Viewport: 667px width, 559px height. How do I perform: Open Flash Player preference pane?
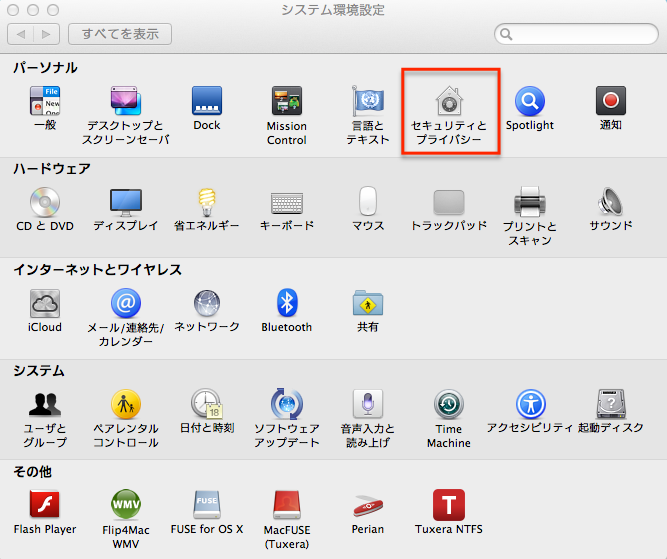(x=45, y=505)
